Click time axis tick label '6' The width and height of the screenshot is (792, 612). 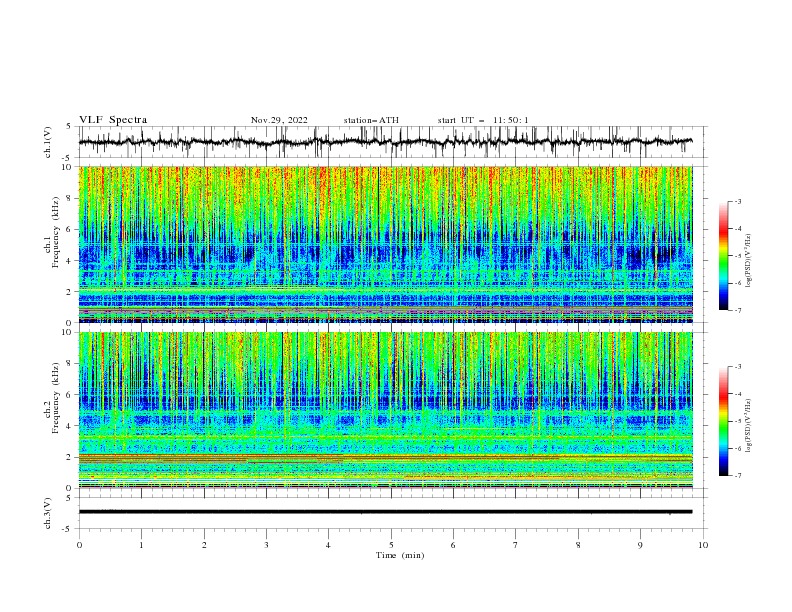tap(454, 545)
